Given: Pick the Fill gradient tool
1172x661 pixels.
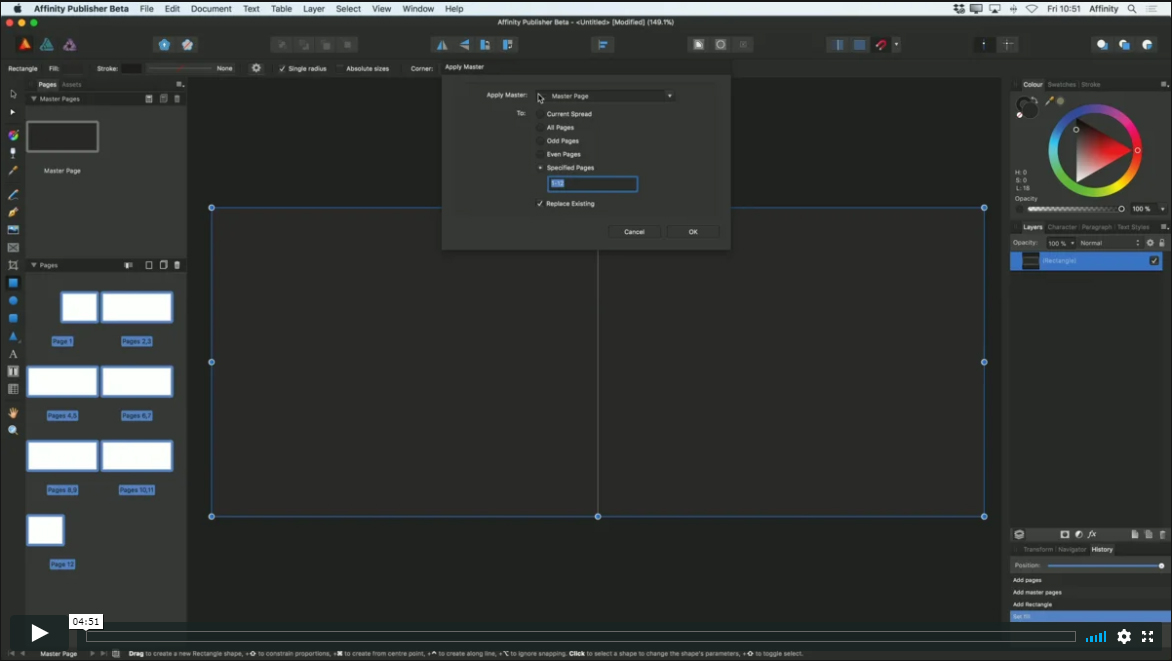Looking at the screenshot, I should [13, 135].
